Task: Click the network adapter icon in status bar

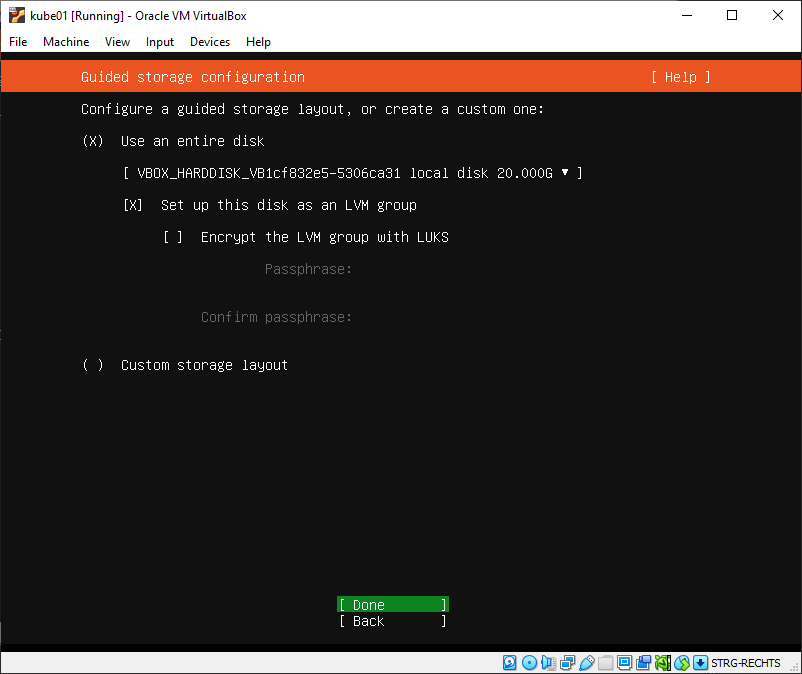Action: 567,663
